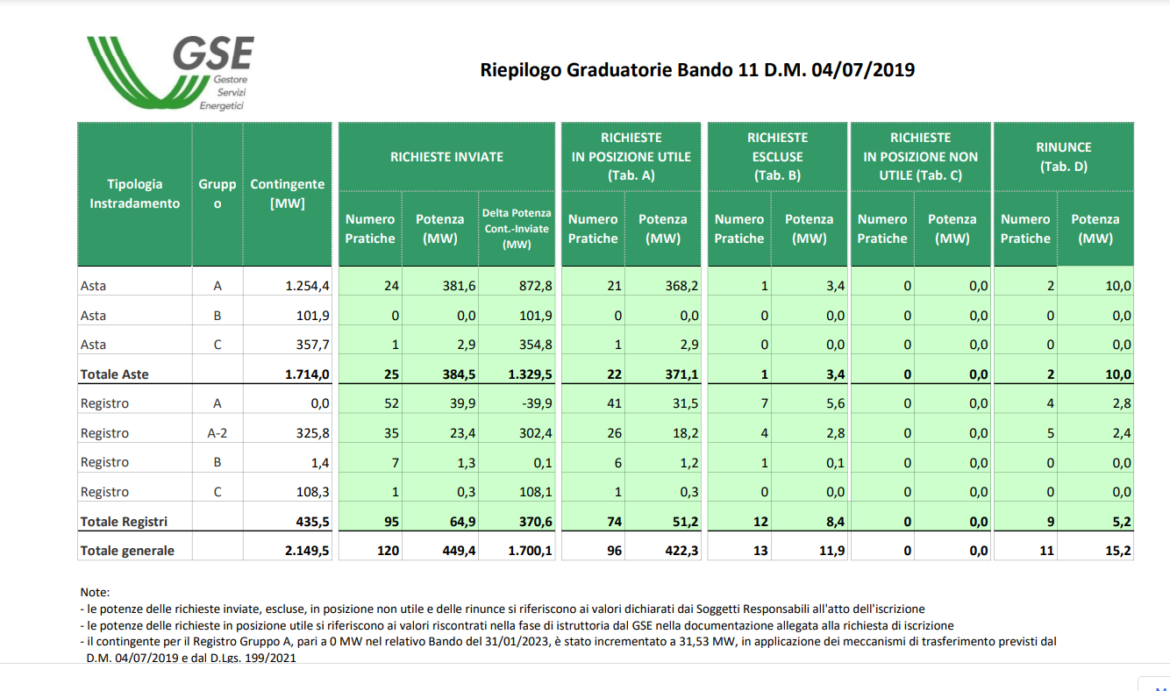The width and height of the screenshot is (1170, 691).
Task: Click the 'Tipologia Instradamento' column header
Action: [x=134, y=194]
